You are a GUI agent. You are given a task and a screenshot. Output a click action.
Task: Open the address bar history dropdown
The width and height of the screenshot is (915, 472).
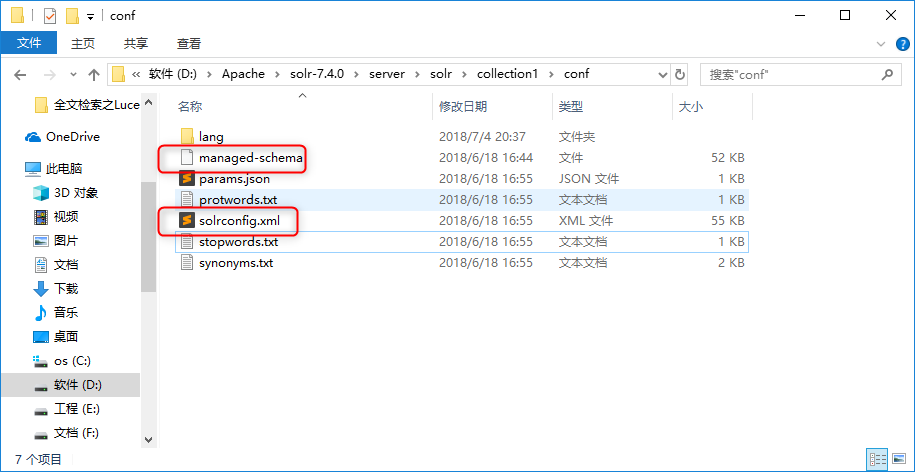pyautogui.click(x=663, y=75)
